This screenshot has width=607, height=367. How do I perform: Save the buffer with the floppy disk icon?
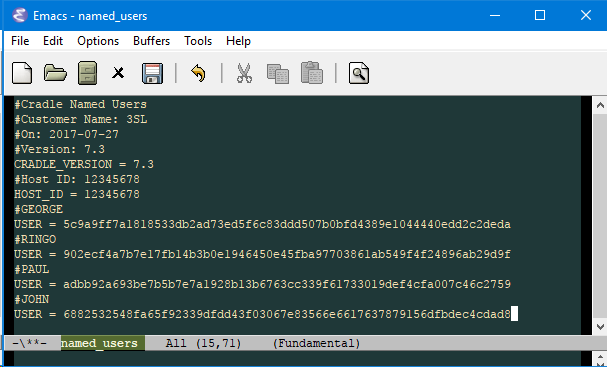(x=153, y=73)
